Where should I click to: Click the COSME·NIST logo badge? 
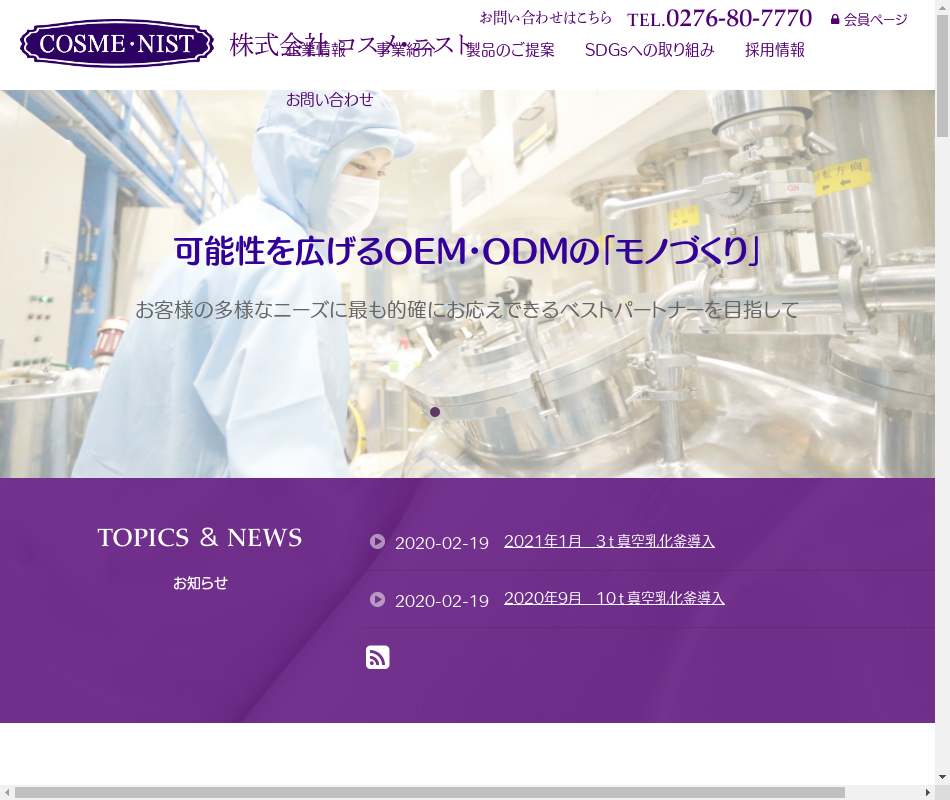(x=117, y=44)
